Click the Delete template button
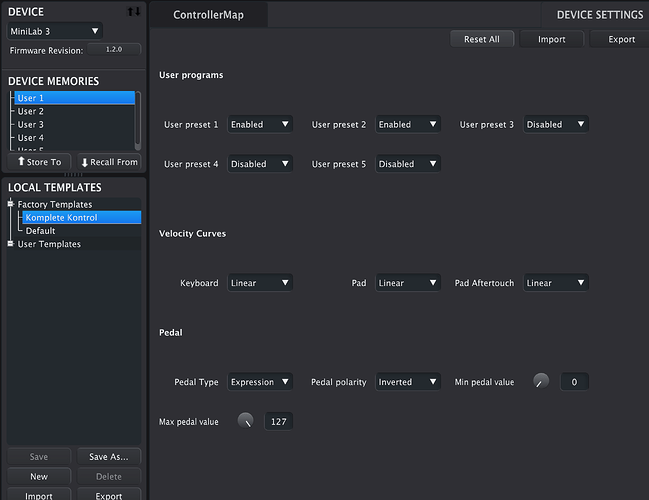 109,476
